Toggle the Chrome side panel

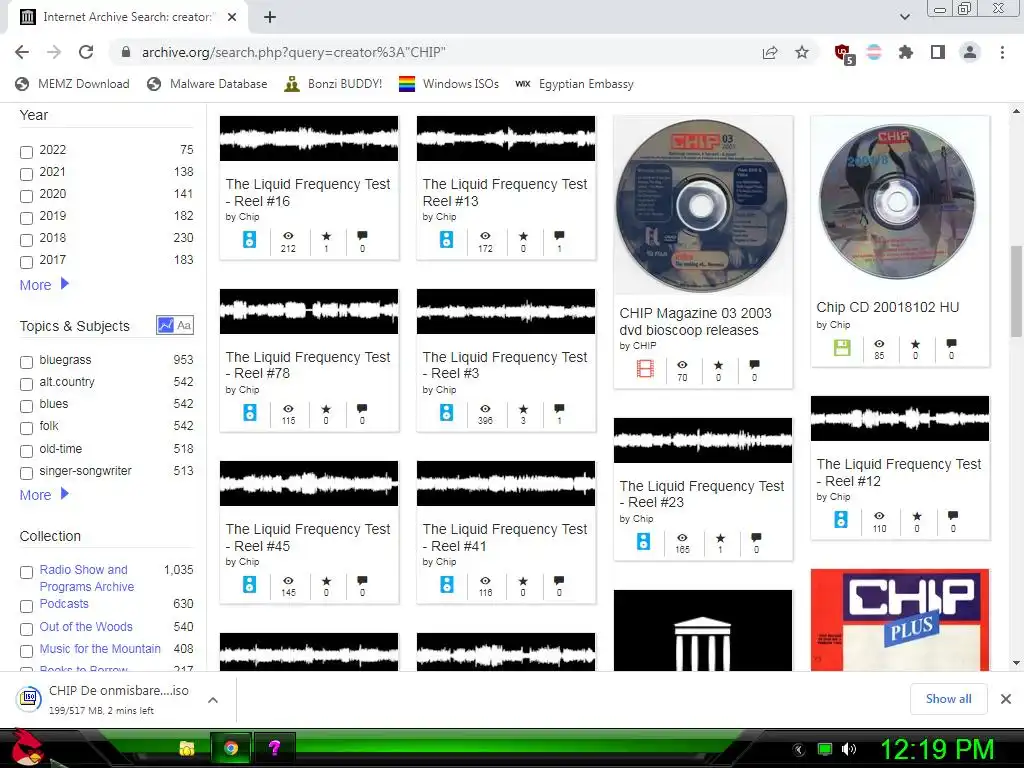(938, 52)
